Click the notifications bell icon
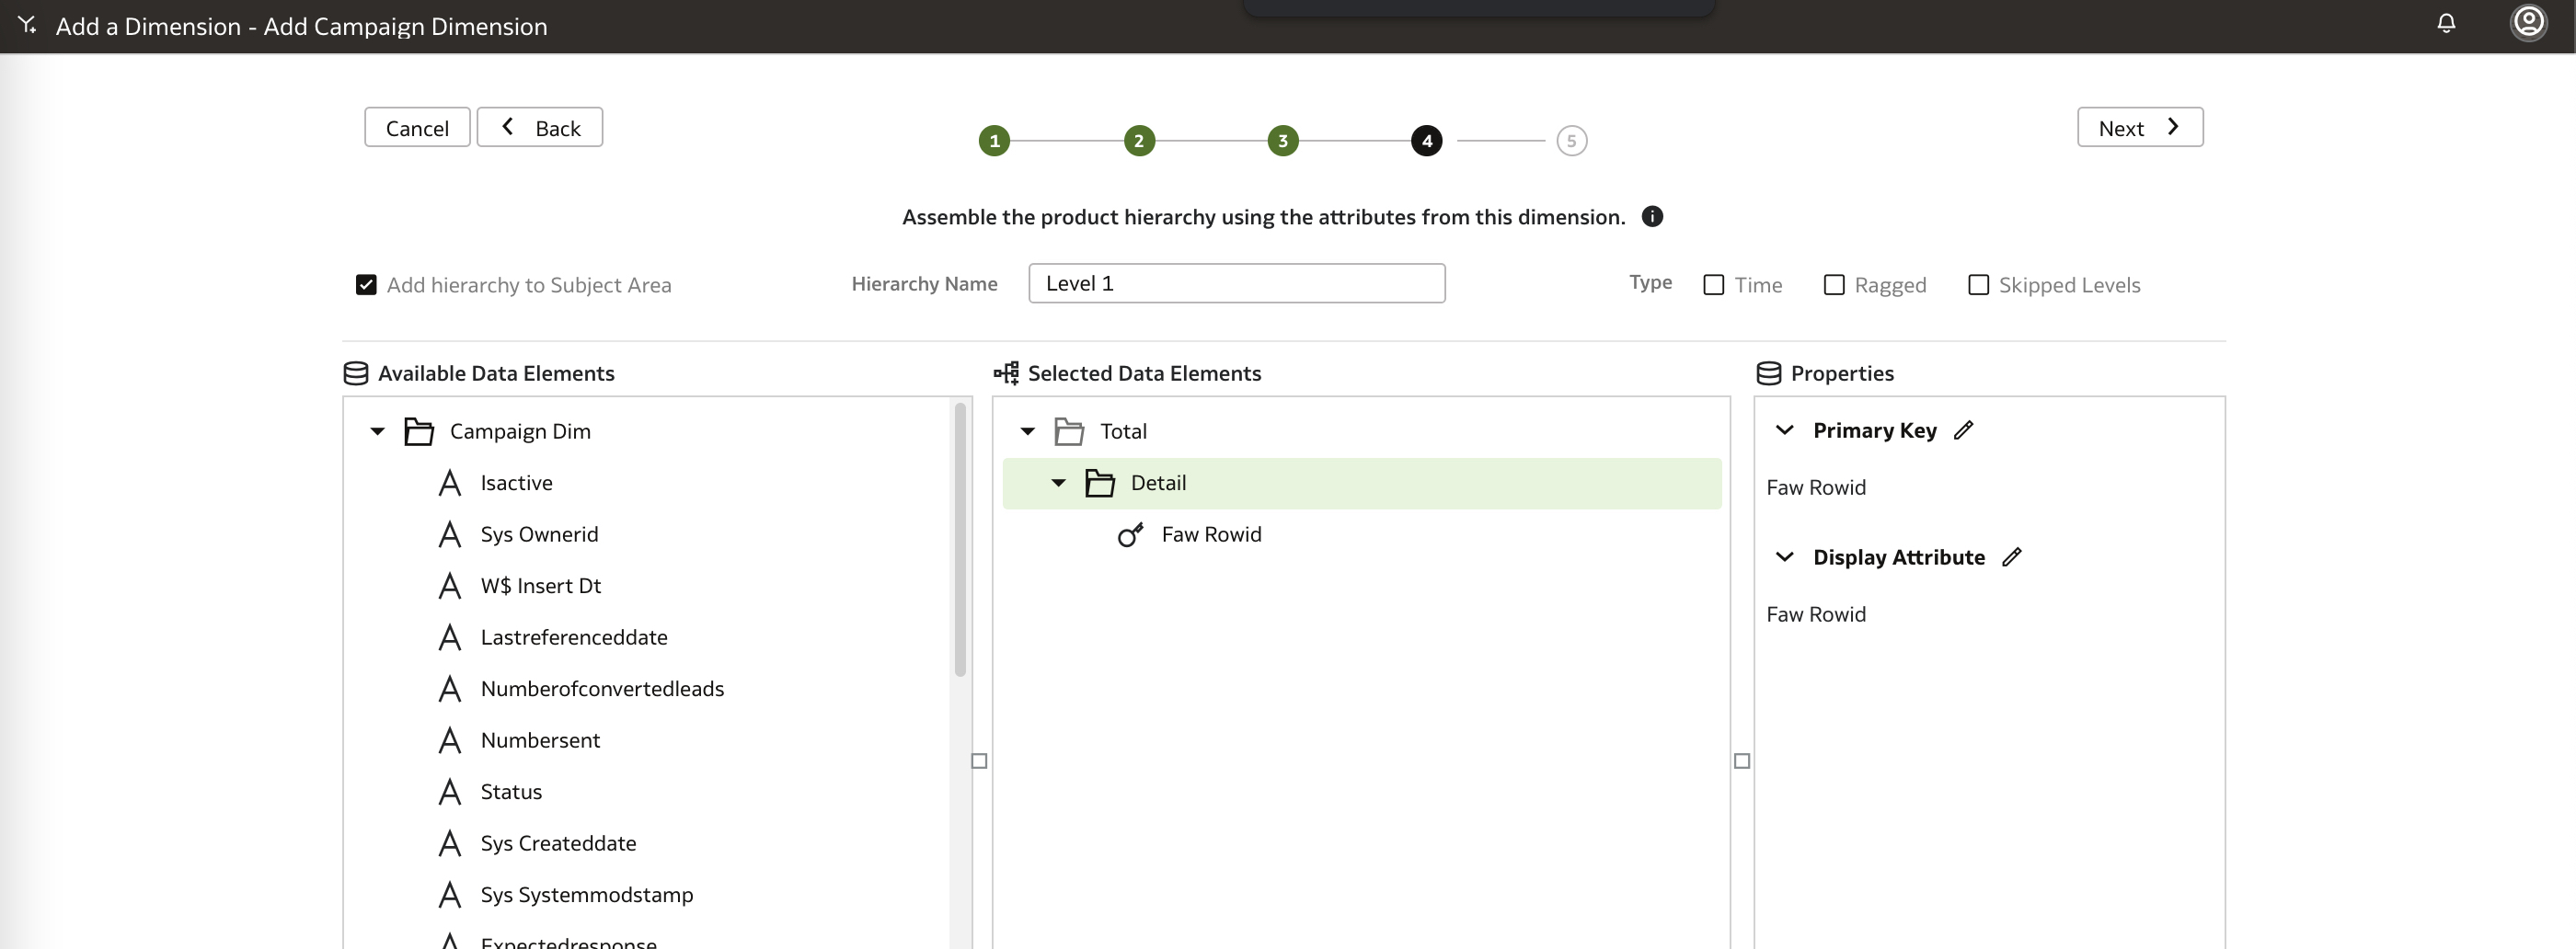The image size is (2576, 949). [x=2446, y=23]
